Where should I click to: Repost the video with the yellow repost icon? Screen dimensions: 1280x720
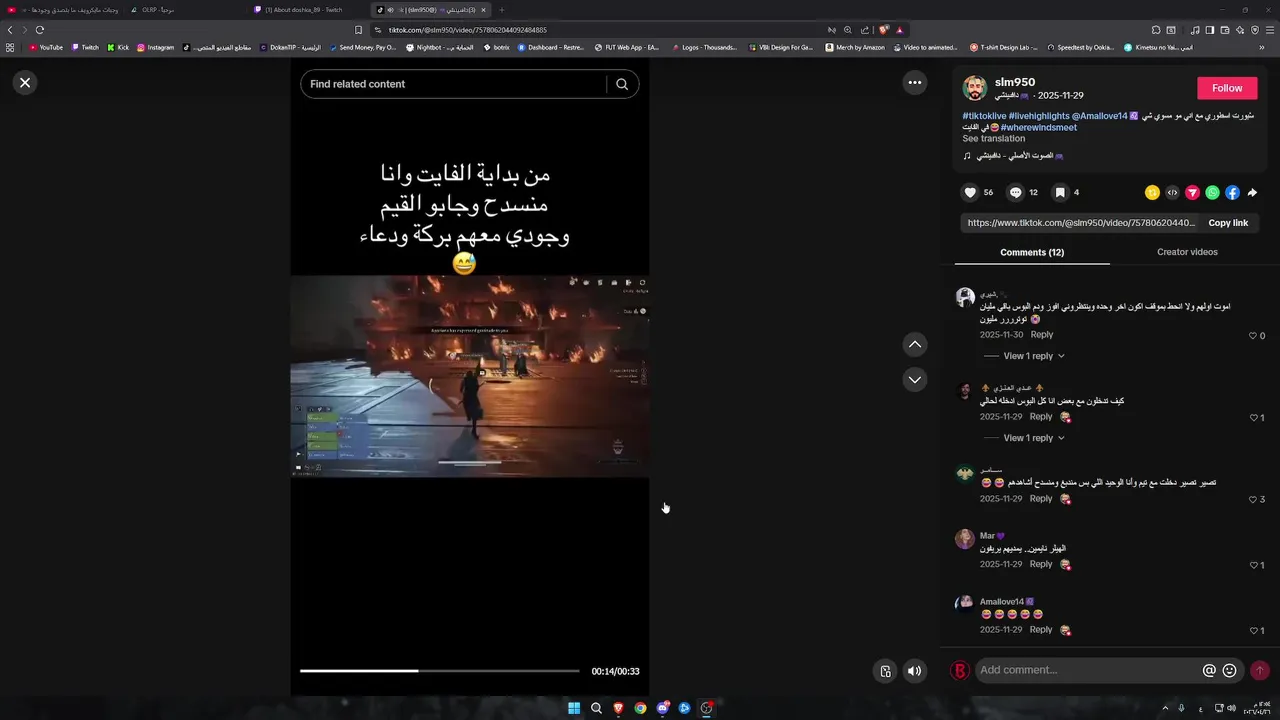(1152, 192)
